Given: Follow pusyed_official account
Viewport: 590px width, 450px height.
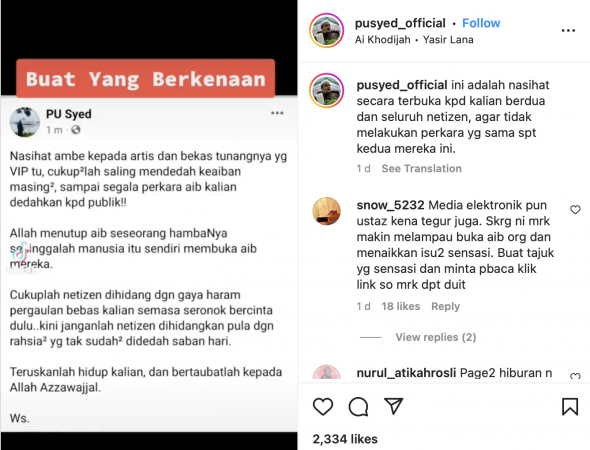Looking at the screenshot, I should coord(481,23).
